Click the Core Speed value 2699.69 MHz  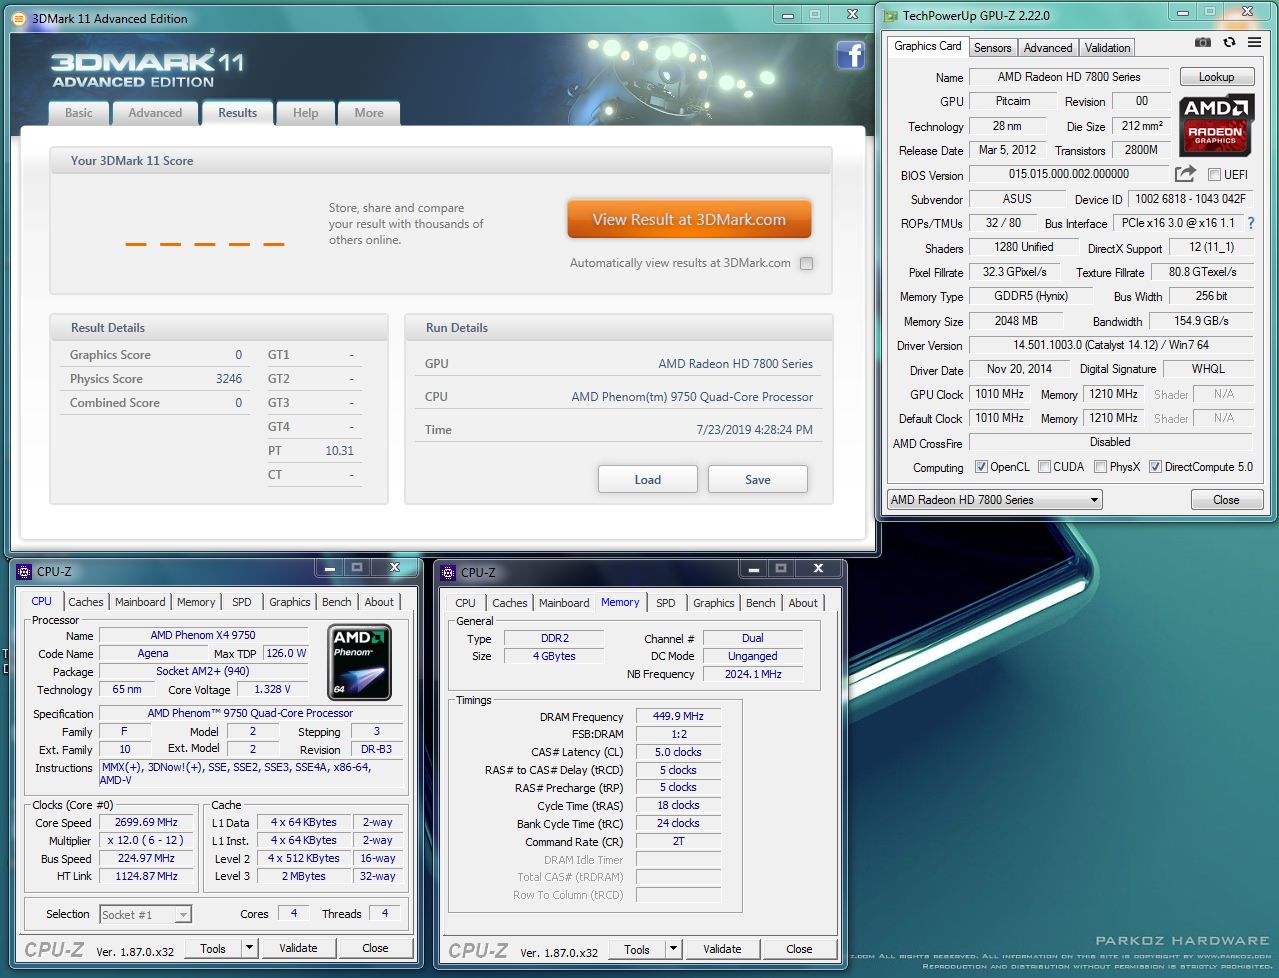(x=146, y=822)
